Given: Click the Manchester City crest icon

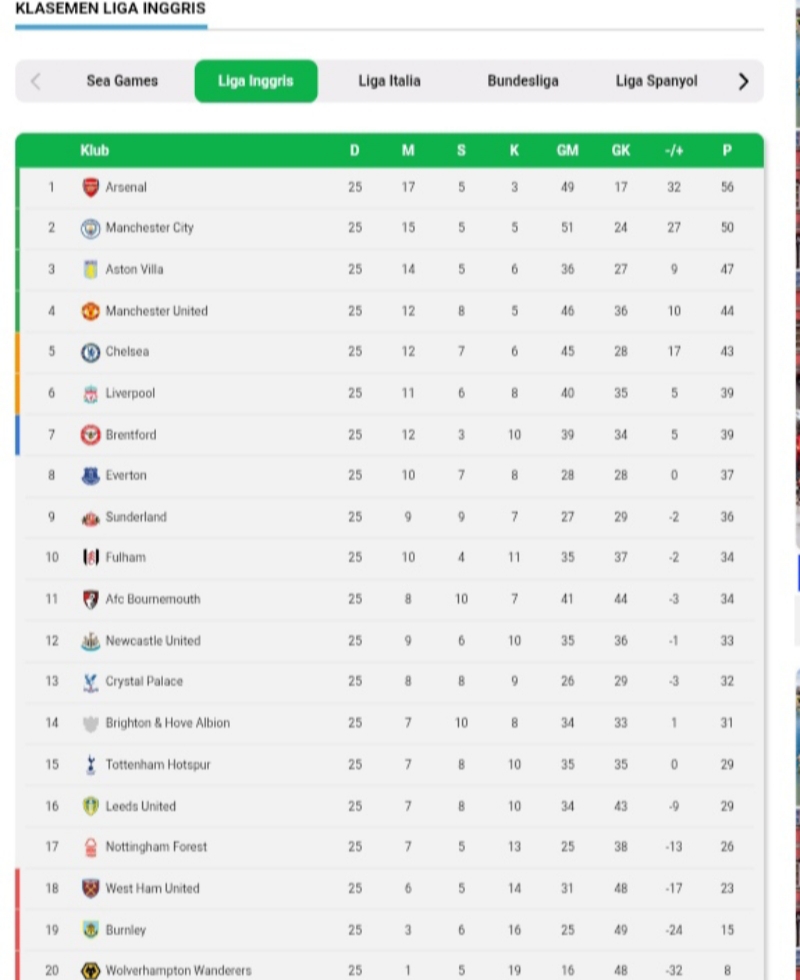Looking at the screenshot, I should click(91, 228).
